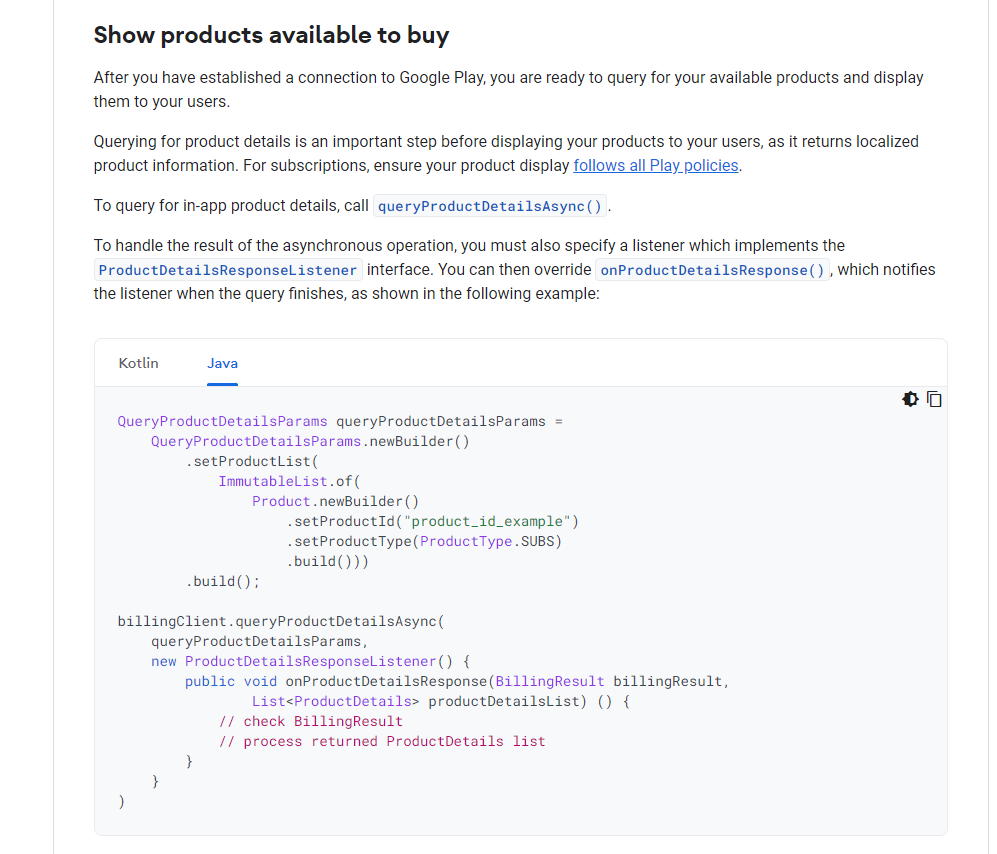Viewport: 997px width, 854px height.
Task: Click the .setProductList( code line
Action: (251, 461)
